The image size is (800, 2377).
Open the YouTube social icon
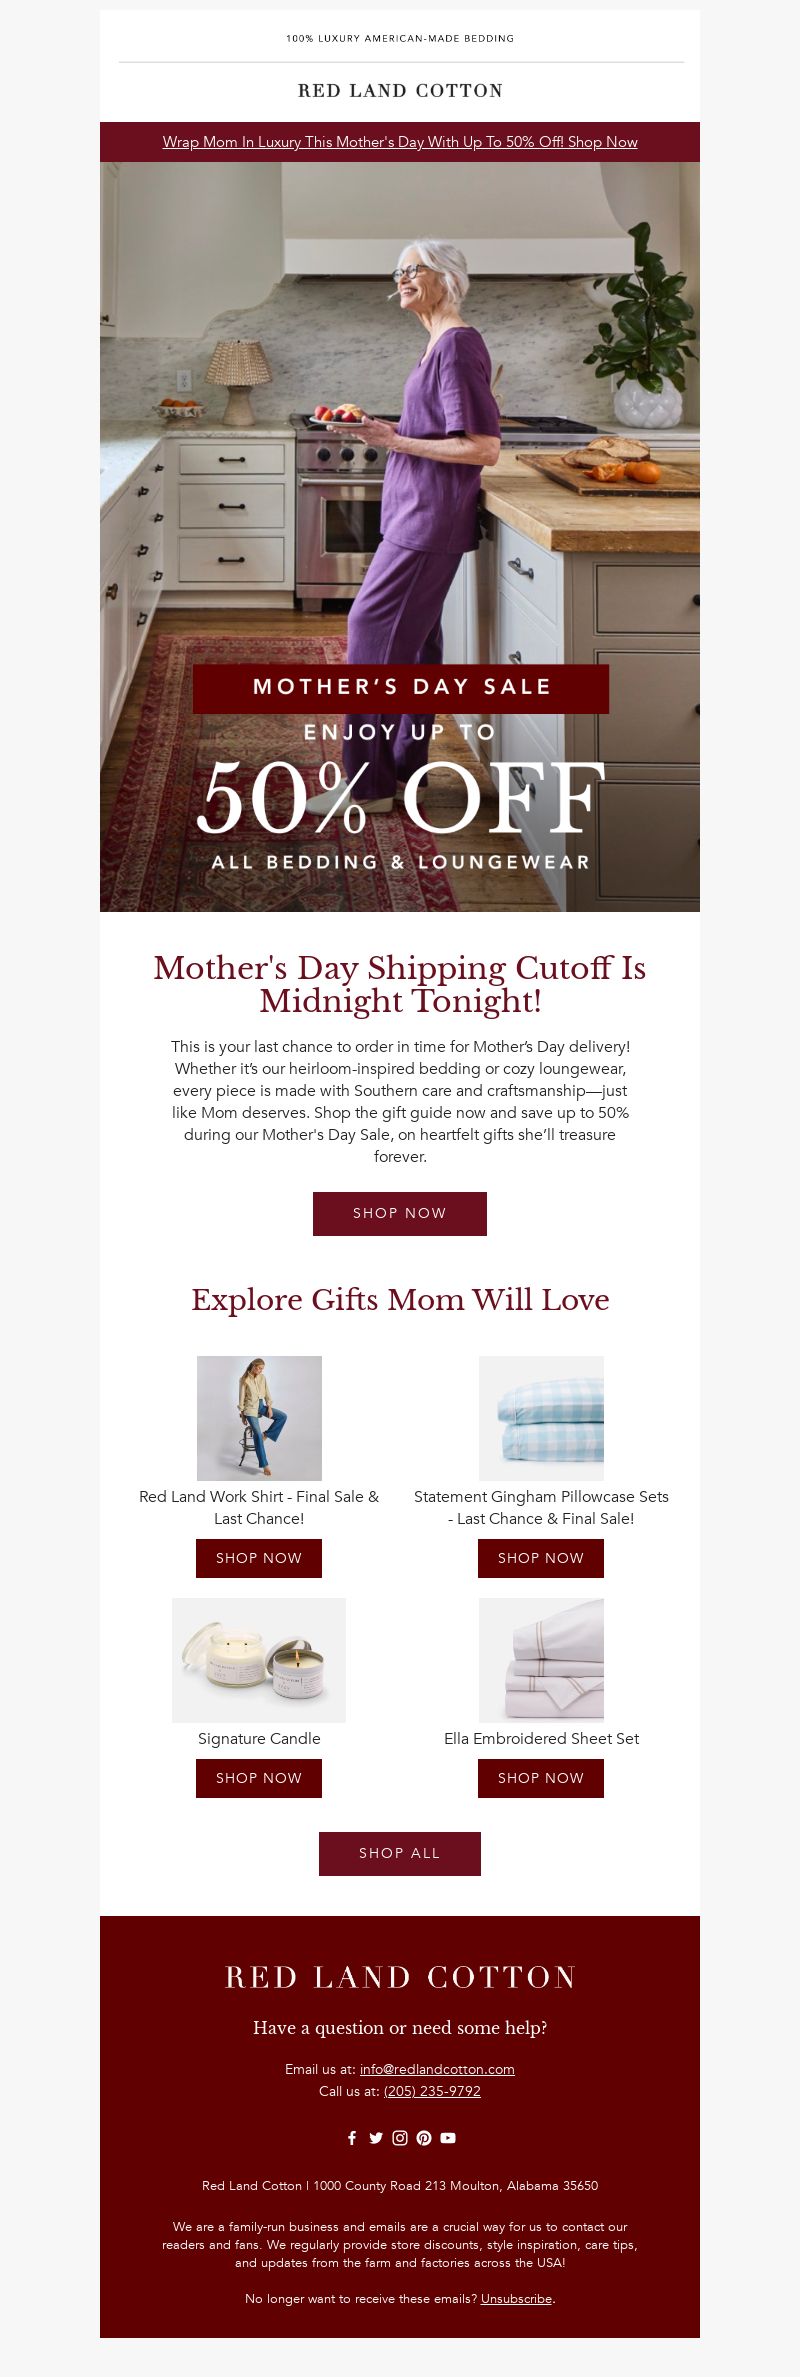click(x=448, y=2138)
